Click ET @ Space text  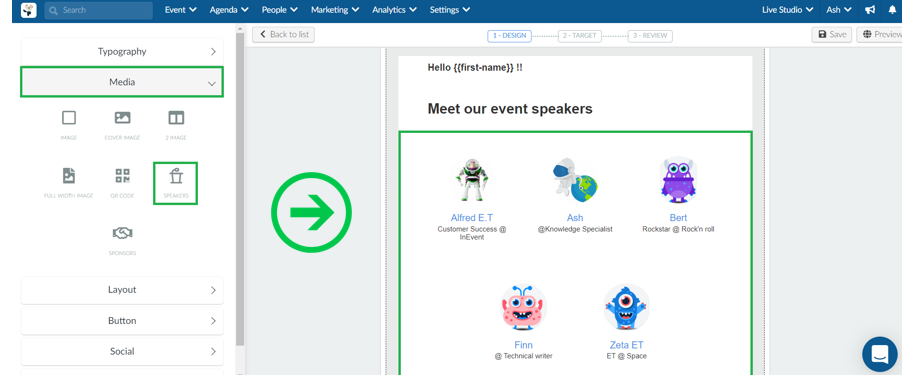[626, 356]
